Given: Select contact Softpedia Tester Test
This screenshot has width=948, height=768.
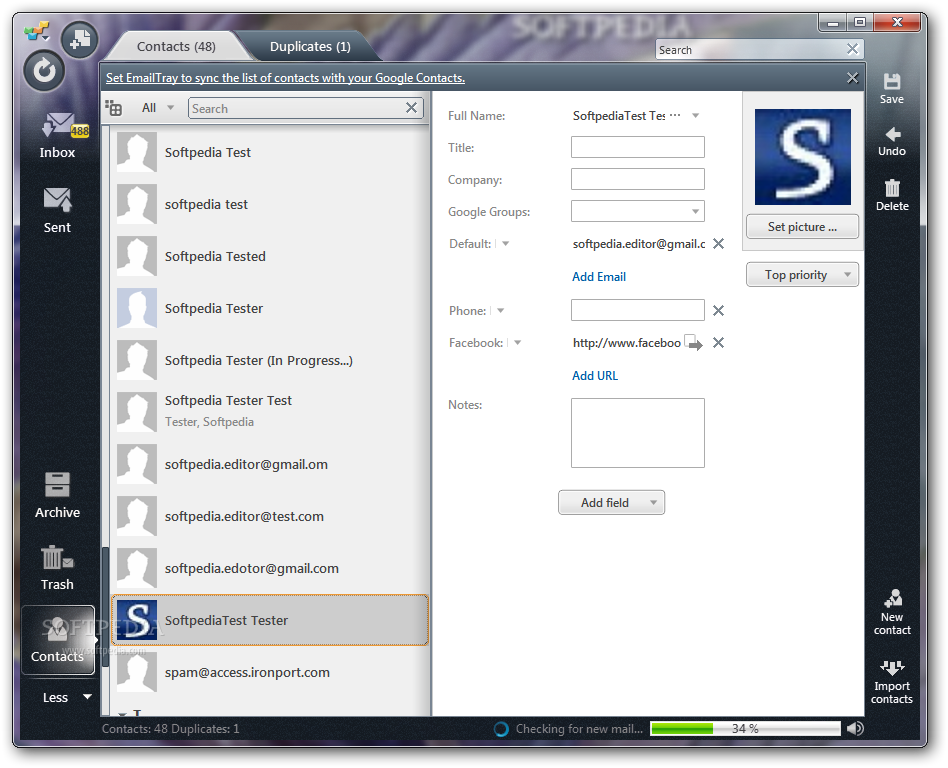Looking at the screenshot, I should (270, 411).
